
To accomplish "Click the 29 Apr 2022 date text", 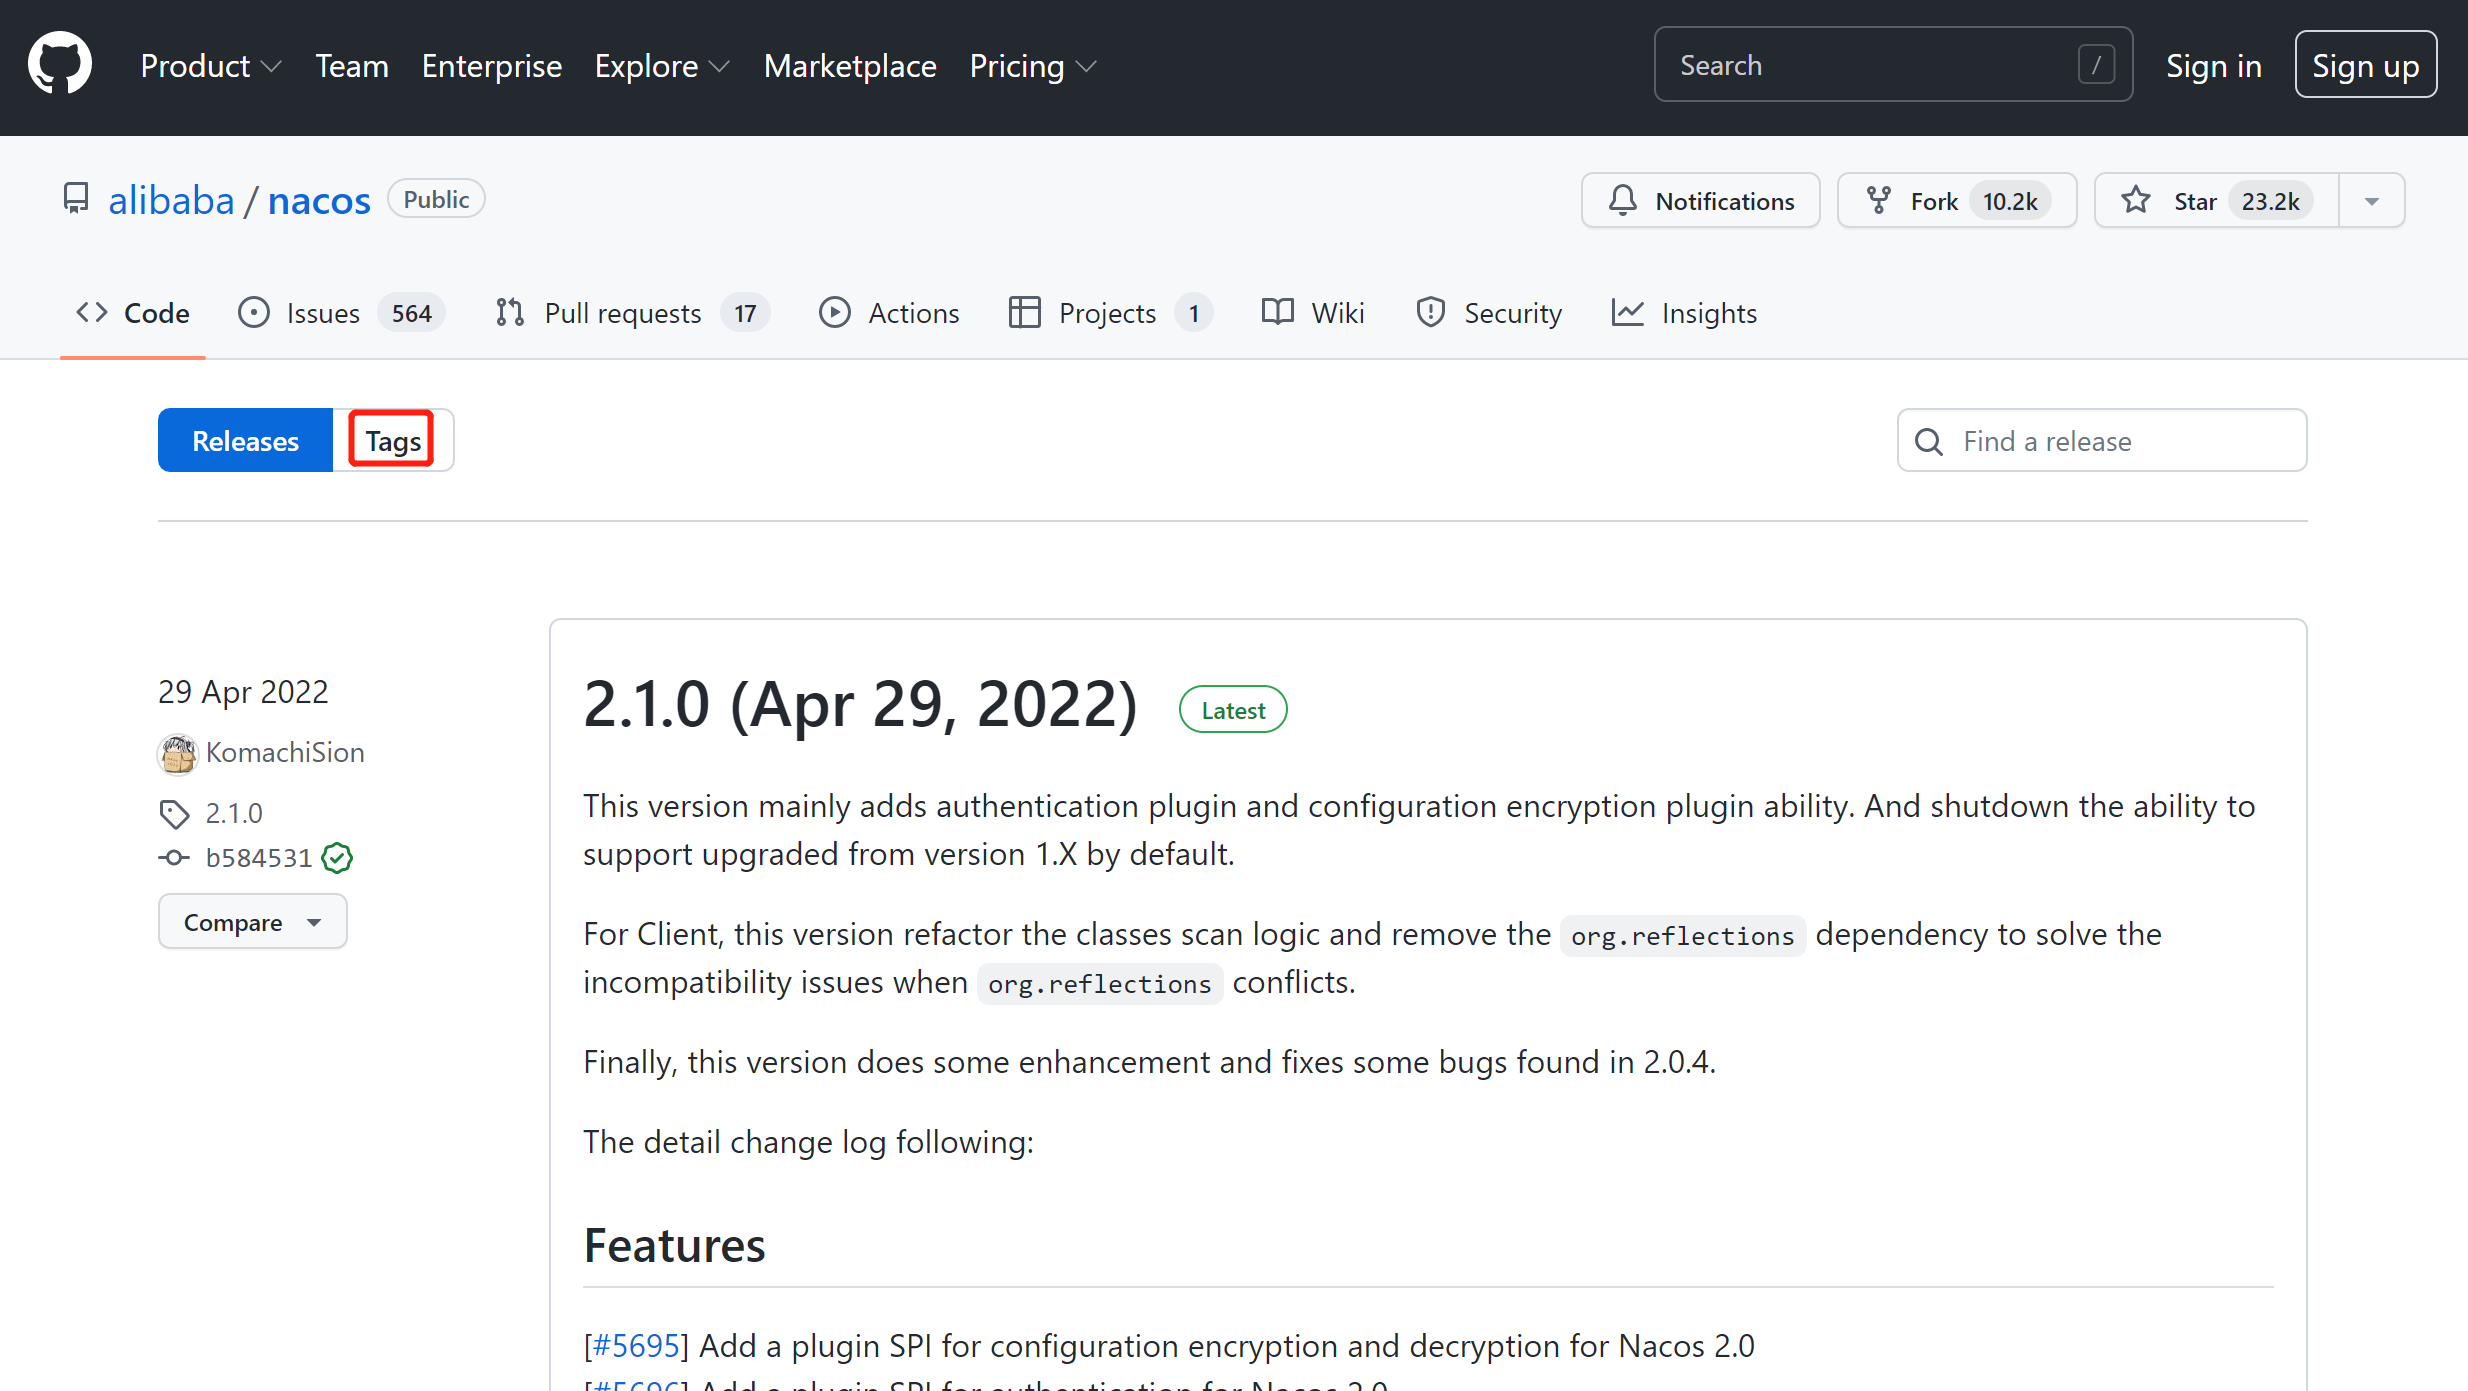I will 243,691.
